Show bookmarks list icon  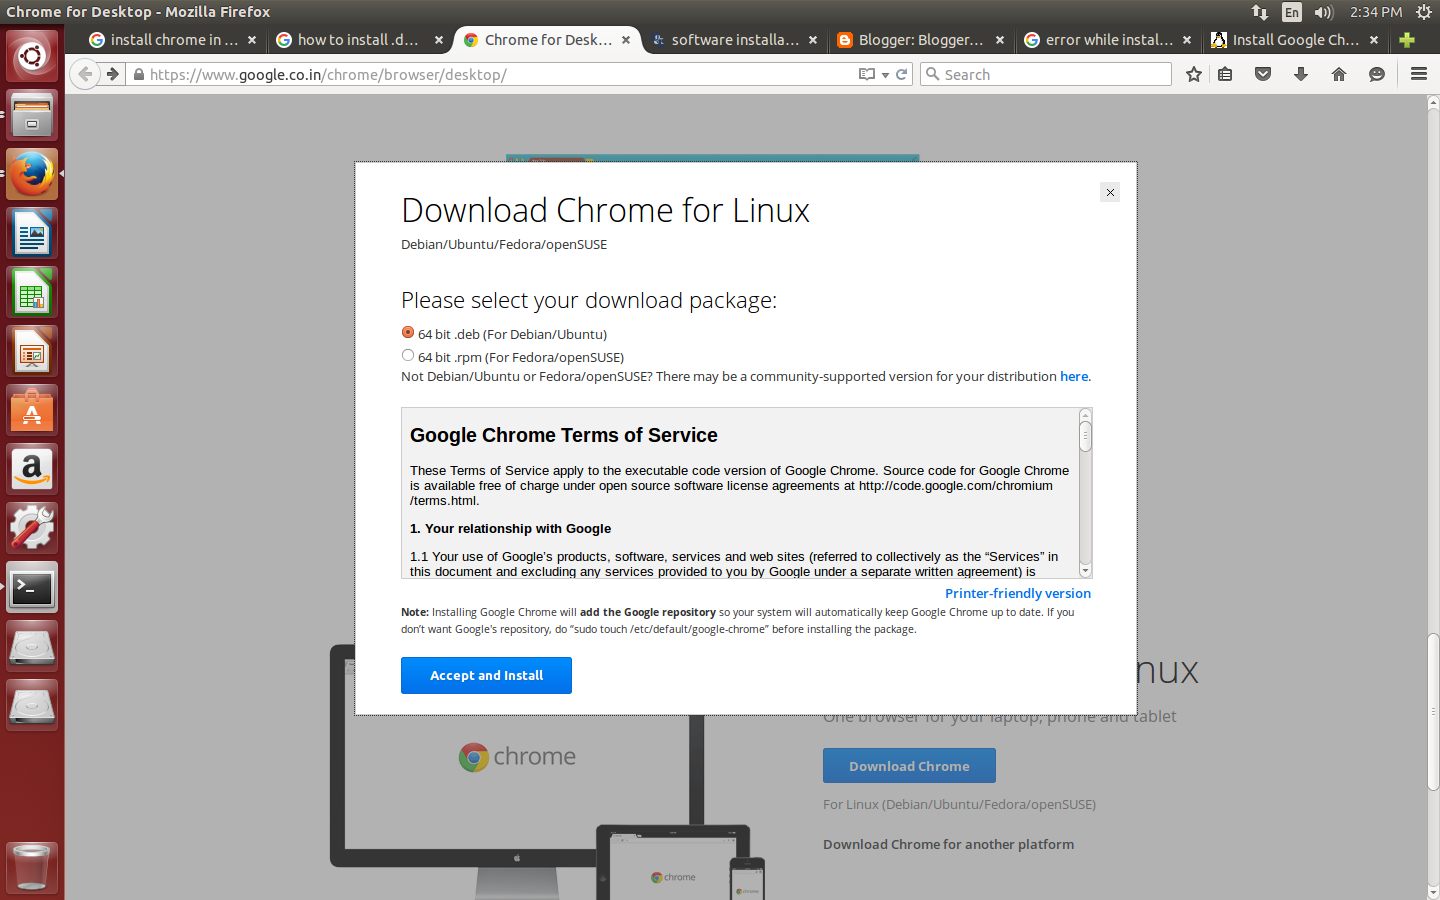click(x=1225, y=74)
